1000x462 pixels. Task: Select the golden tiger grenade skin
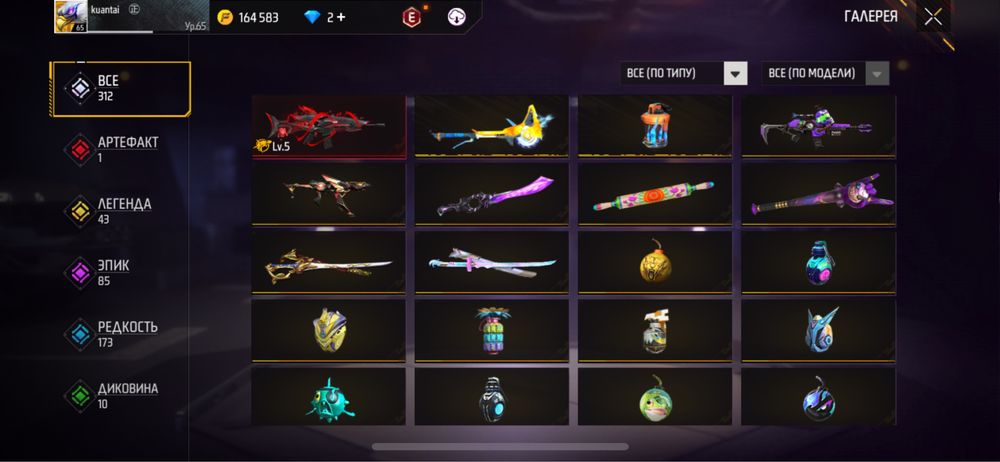tap(655, 262)
